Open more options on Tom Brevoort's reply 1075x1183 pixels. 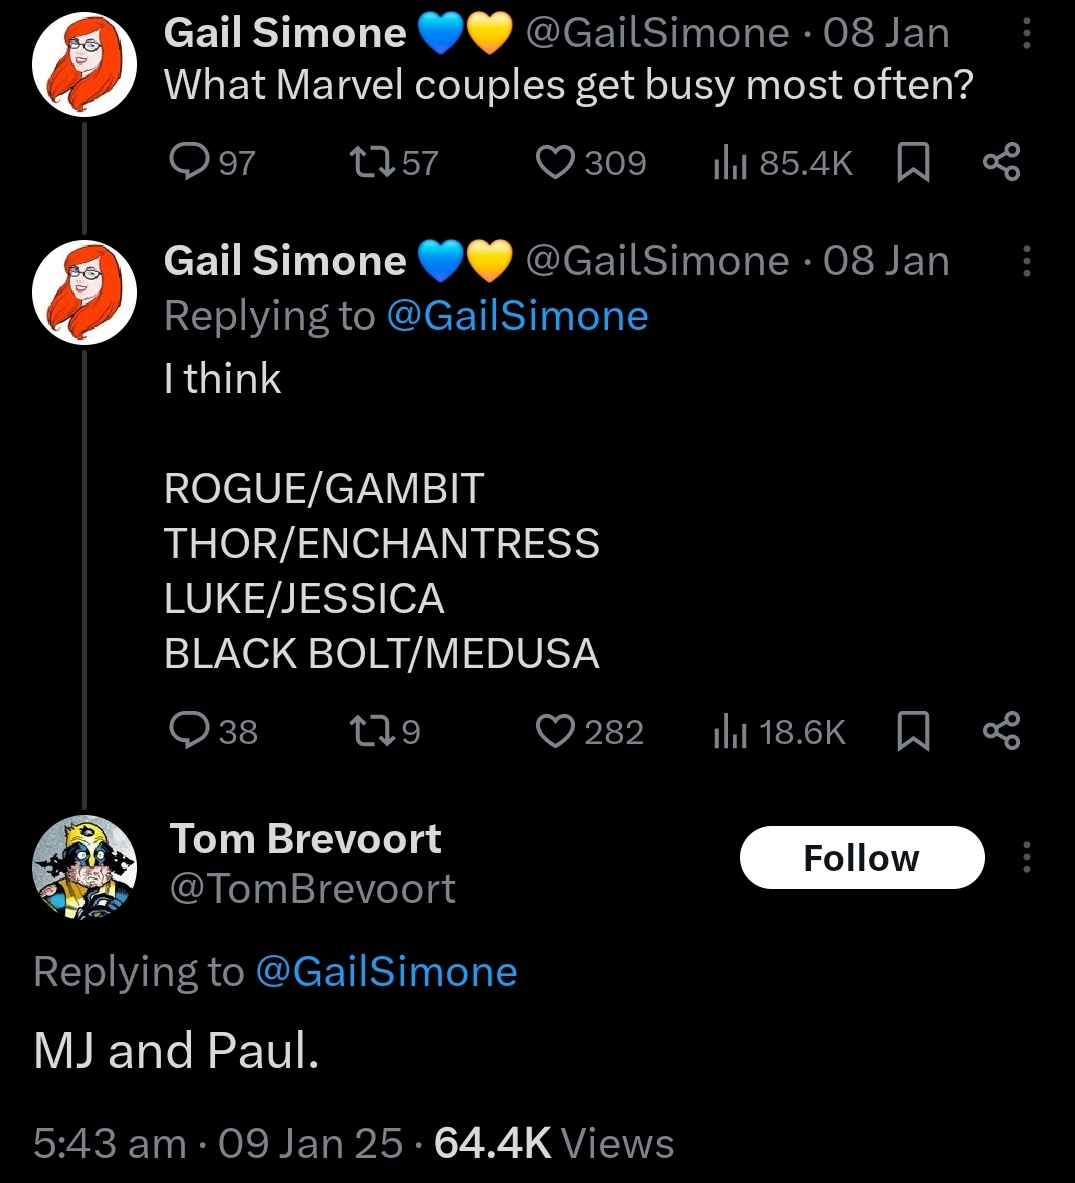pyautogui.click(x=1026, y=858)
